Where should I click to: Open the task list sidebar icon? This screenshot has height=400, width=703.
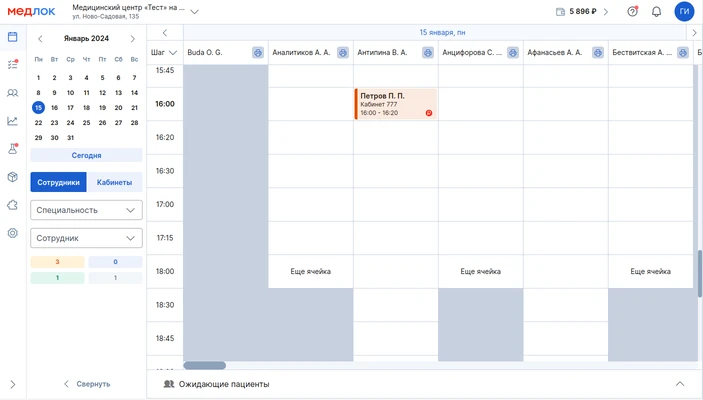pos(13,65)
